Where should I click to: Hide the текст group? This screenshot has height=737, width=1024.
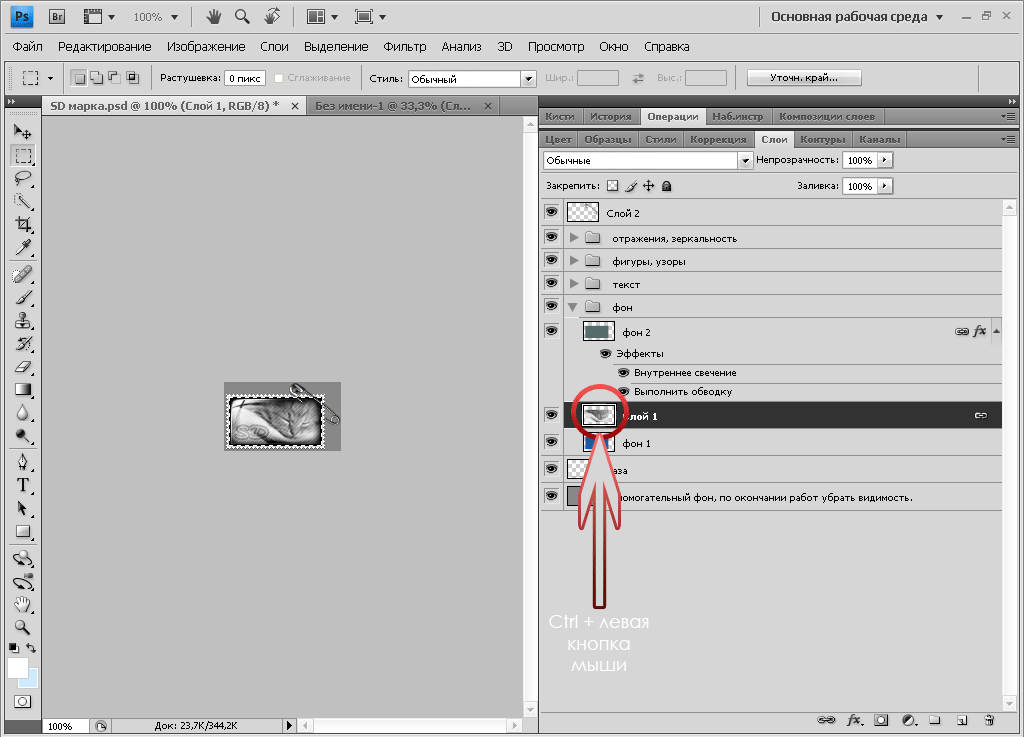(552, 283)
